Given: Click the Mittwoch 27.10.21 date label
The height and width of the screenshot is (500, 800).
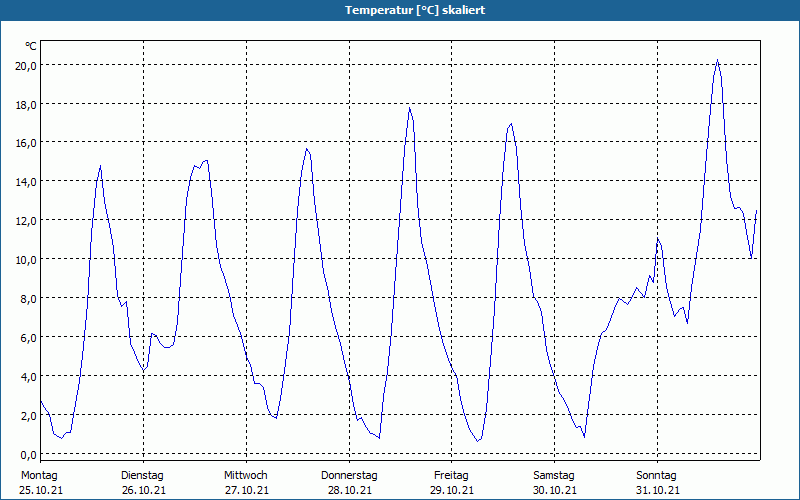Looking at the screenshot, I should [x=246, y=483].
